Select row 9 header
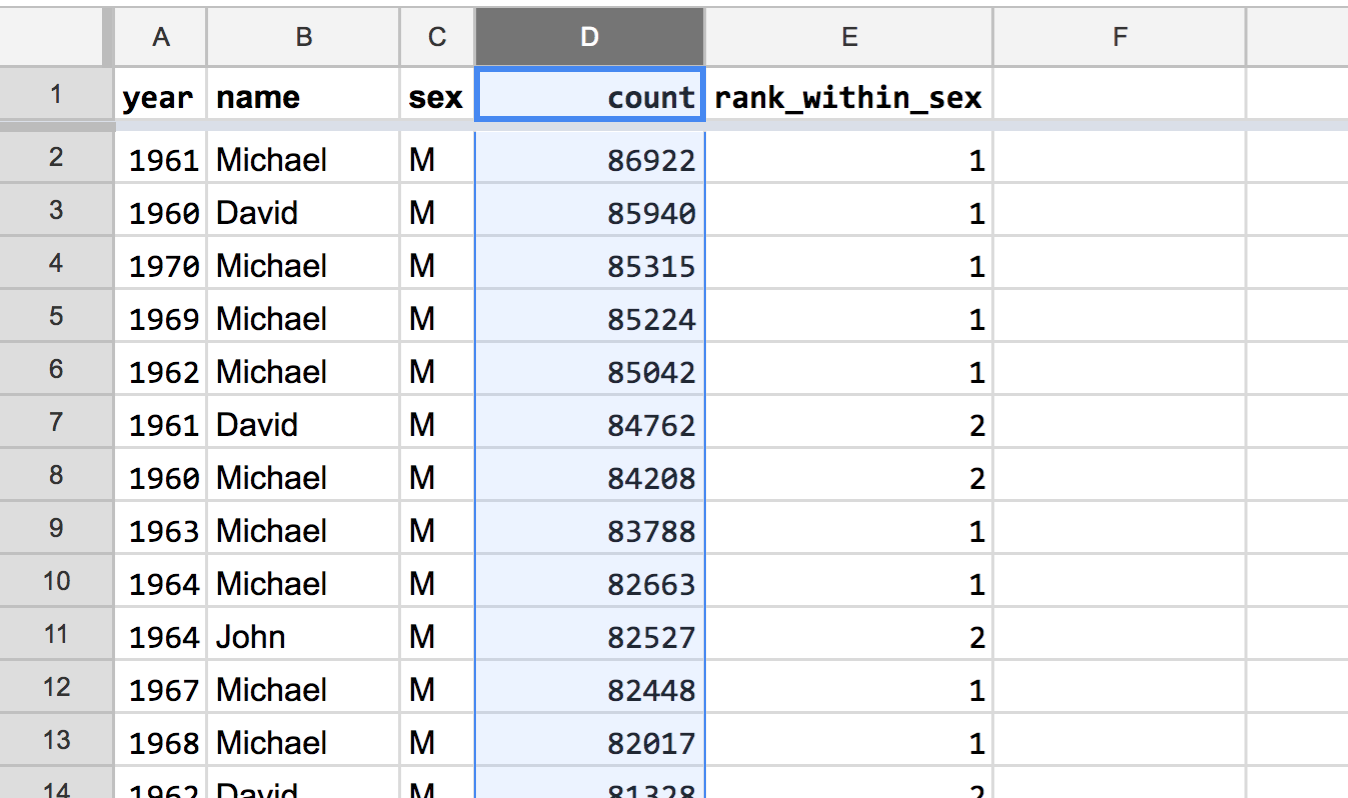This screenshot has width=1348, height=798. [56, 528]
